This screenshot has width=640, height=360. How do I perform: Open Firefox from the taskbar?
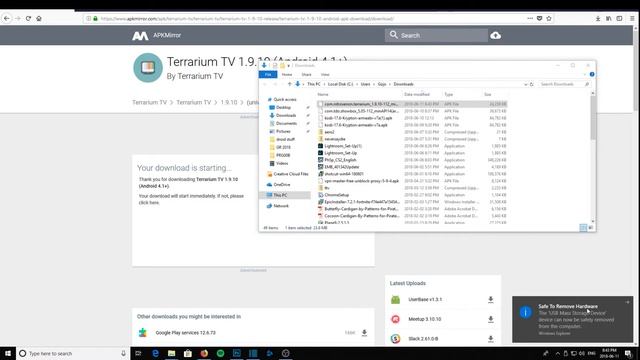point(204,353)
